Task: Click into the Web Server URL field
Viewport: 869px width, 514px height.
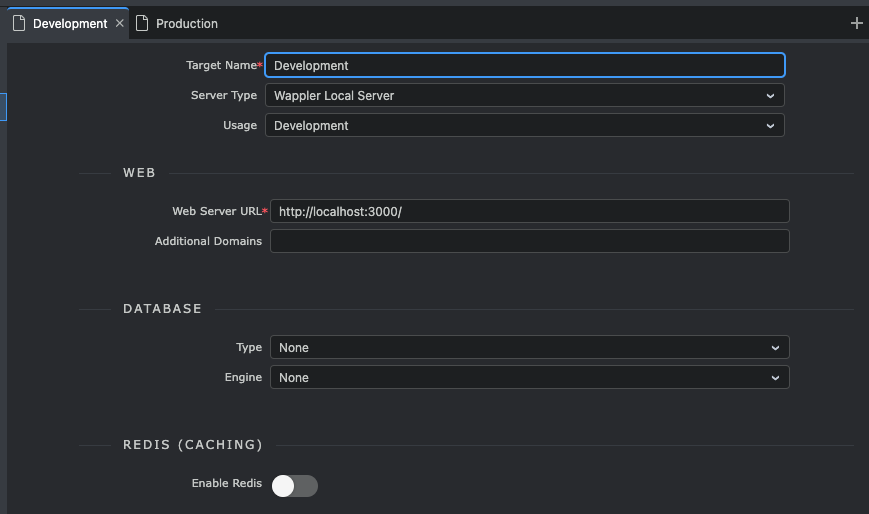Action: [x=529, y=211]
